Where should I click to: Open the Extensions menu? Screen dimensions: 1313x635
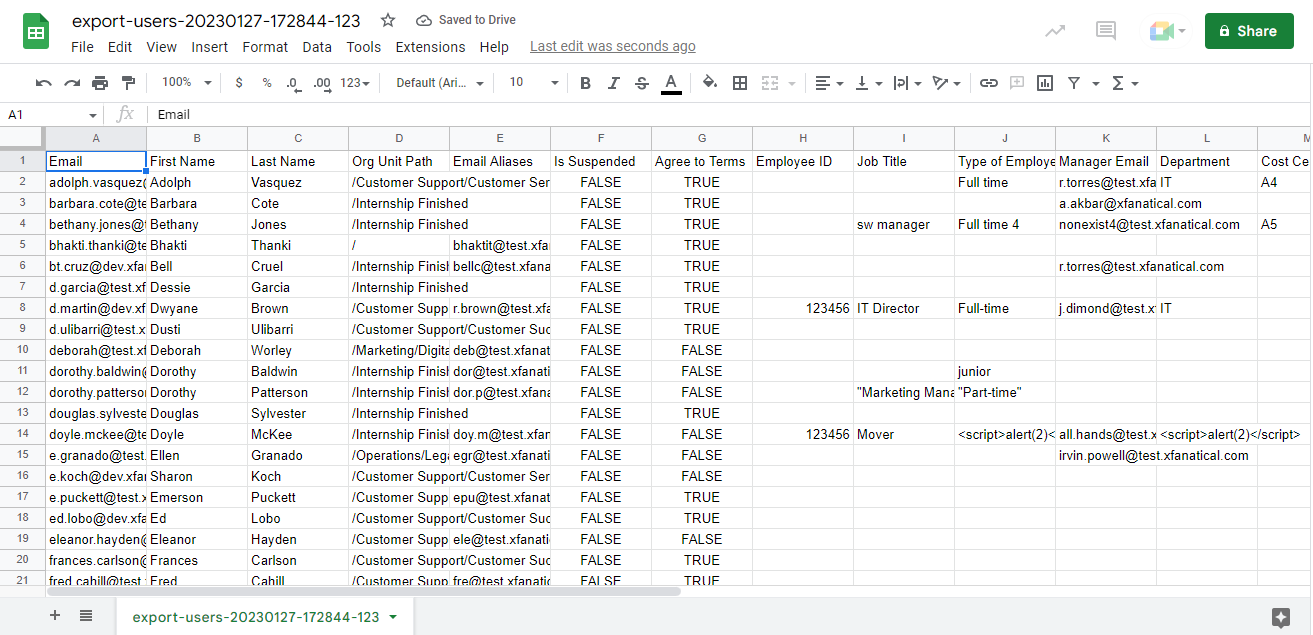point(430,47)
